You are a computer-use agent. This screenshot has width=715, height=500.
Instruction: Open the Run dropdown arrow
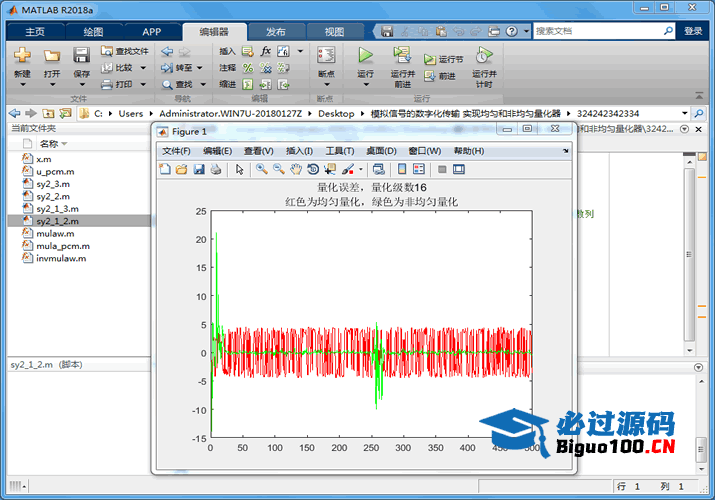(x=366, y=84)
